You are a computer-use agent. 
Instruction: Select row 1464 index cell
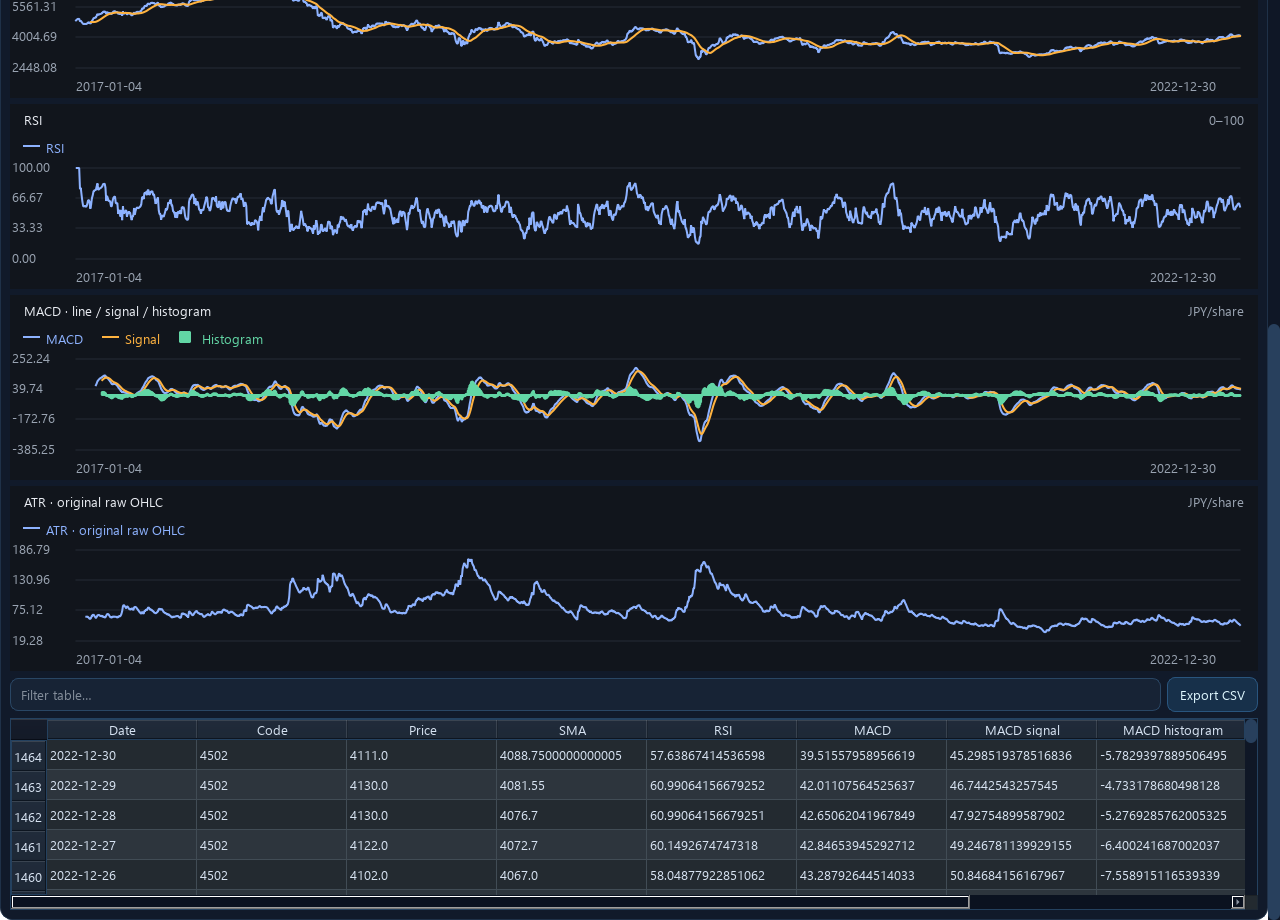click(29, 757)
